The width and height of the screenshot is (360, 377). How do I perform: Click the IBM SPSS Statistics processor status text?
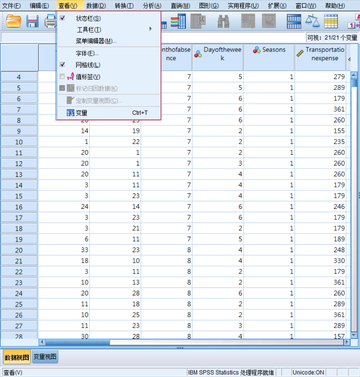(231, 372)
